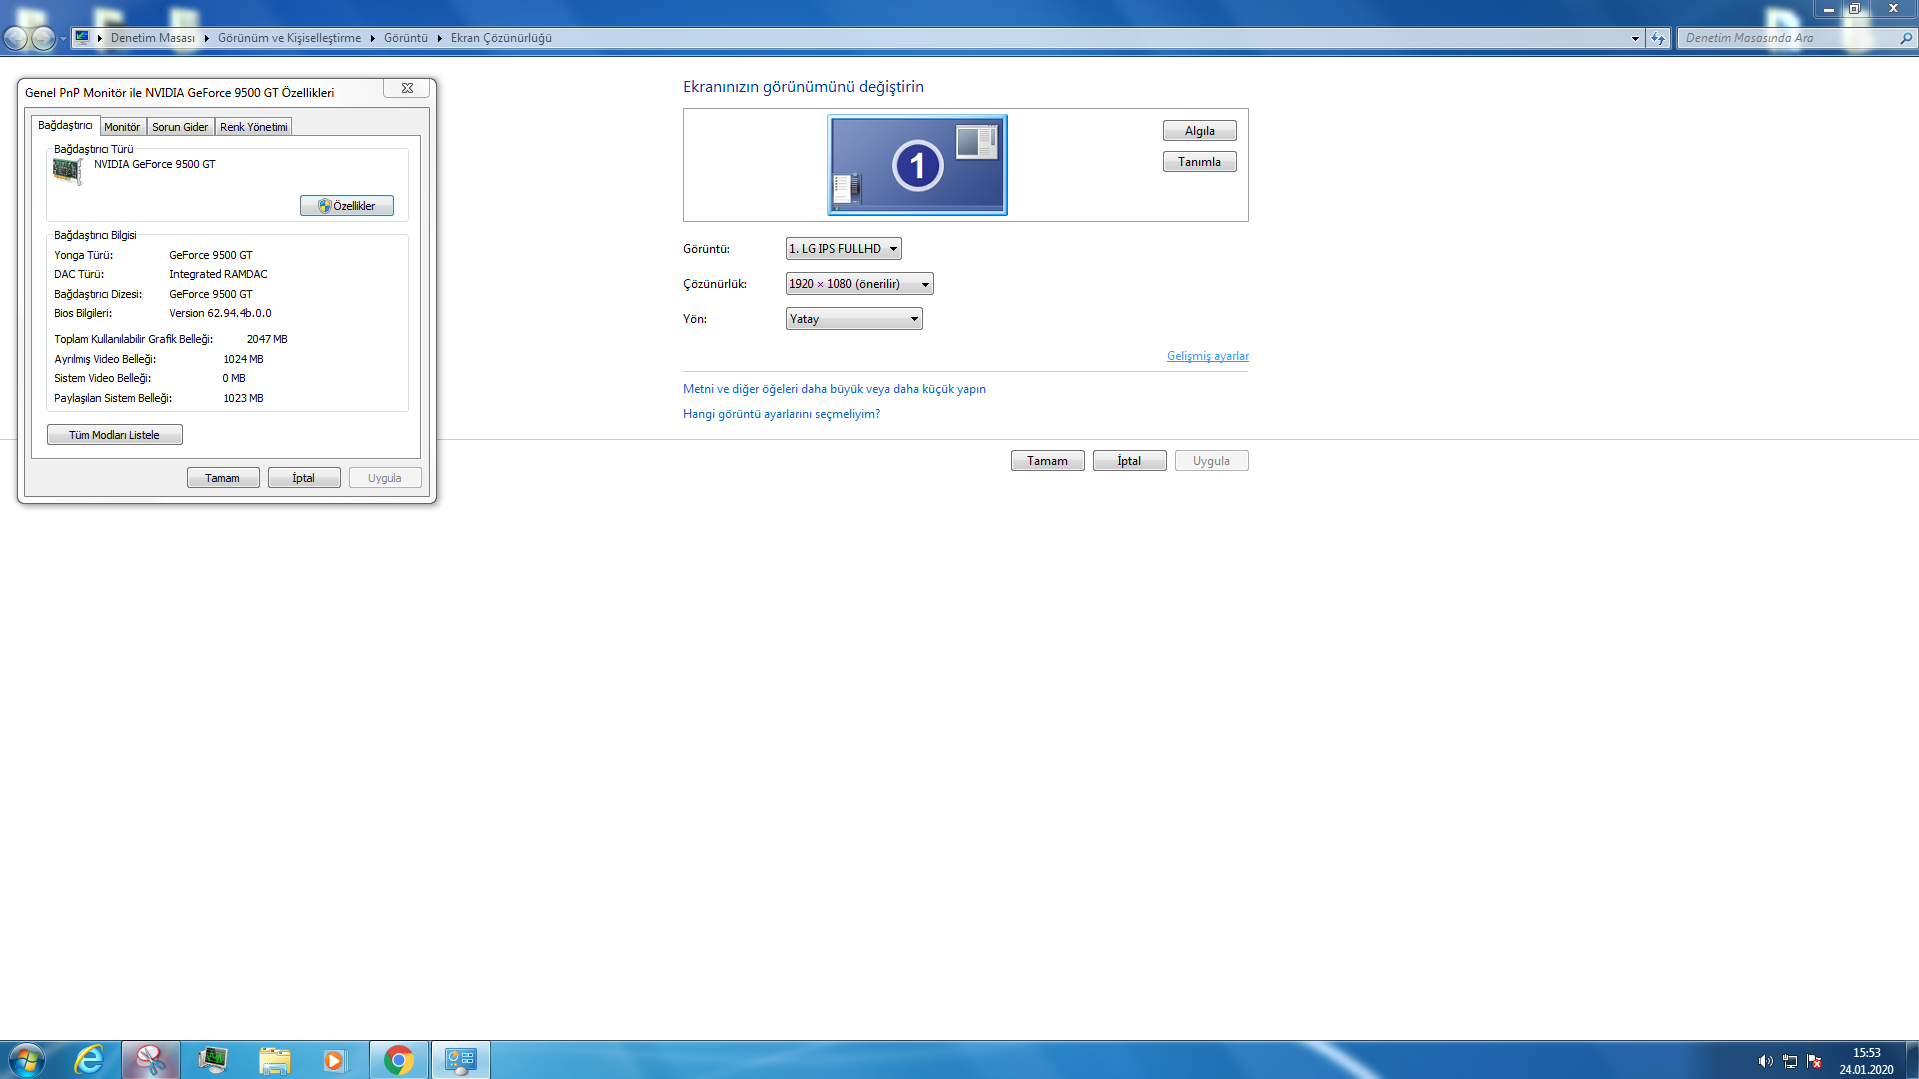
Task: Open the system monitor taskbar icon
Action: click(212, 1060)
